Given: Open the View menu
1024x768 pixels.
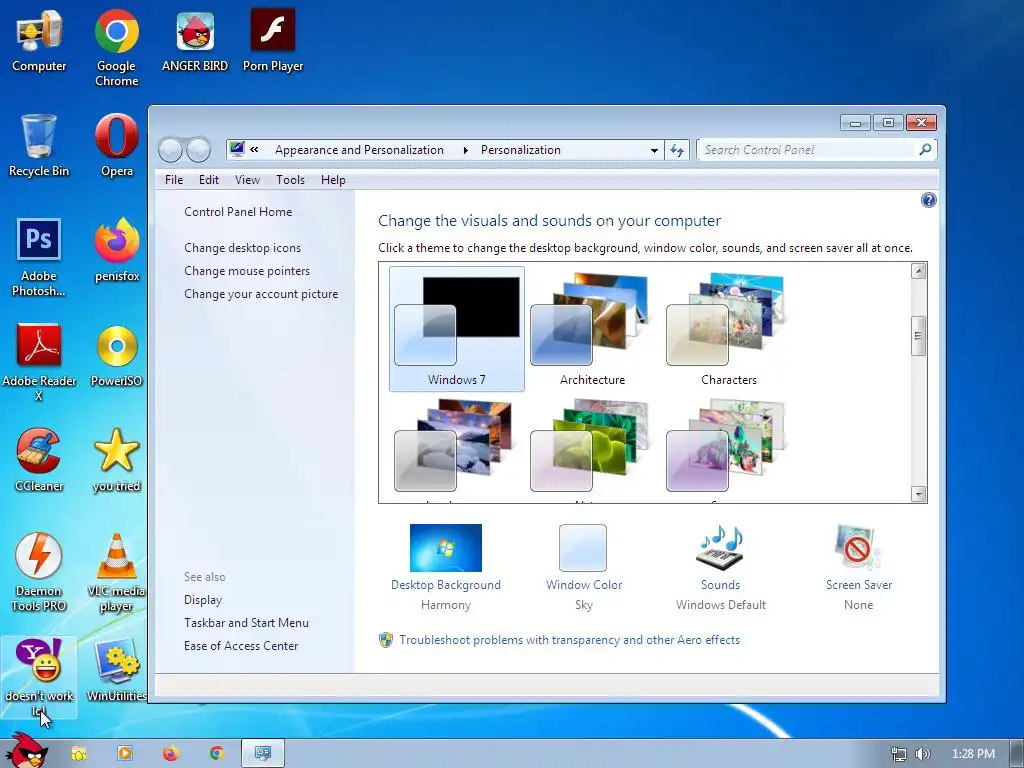Looking at the screenshot, I should click(x=248, y=180).
